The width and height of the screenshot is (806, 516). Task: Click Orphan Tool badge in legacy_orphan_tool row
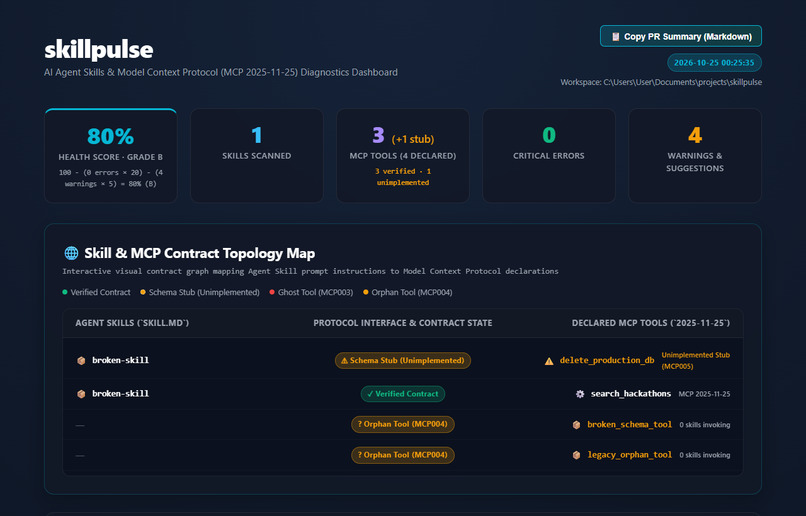(402, 455)
